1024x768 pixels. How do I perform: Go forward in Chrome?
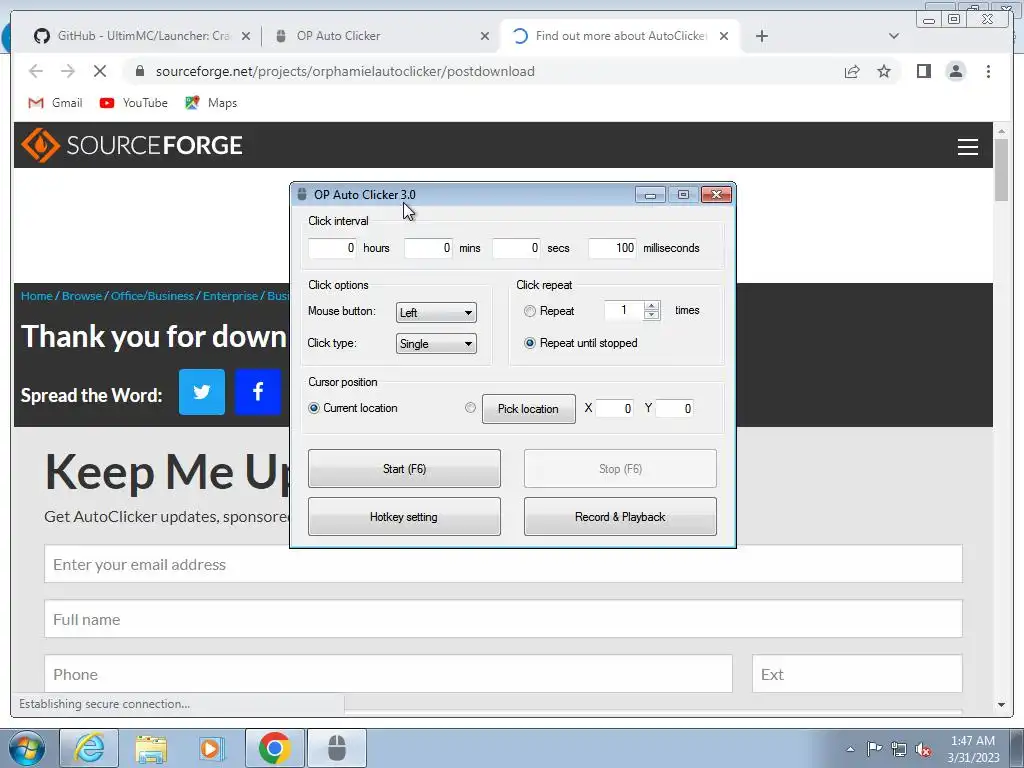pos(68,71)
